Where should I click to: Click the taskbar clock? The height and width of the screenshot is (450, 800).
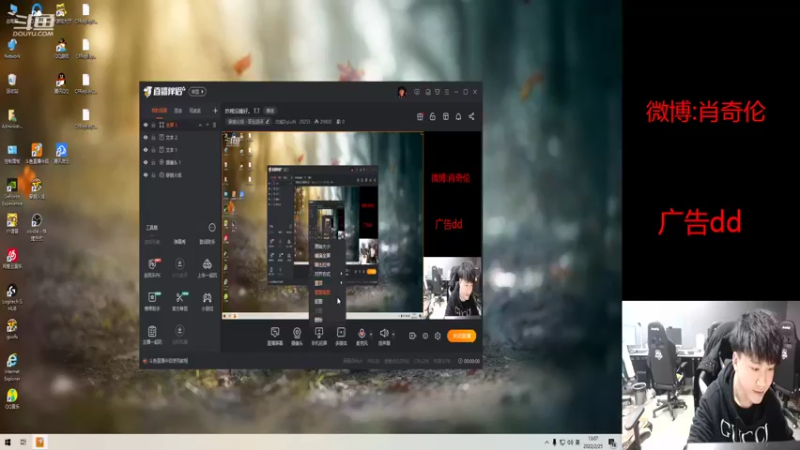point(593,442)
